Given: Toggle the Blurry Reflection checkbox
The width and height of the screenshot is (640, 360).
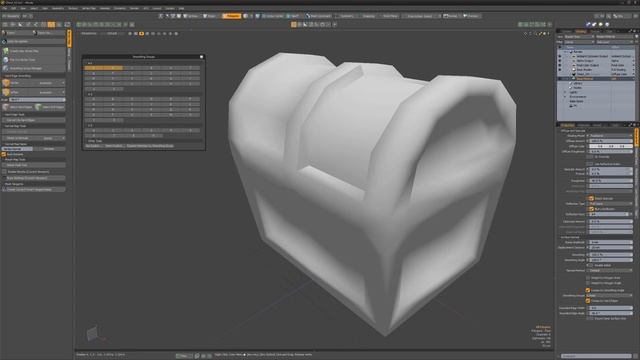Looking at the screenshot, I should point(591,209).
